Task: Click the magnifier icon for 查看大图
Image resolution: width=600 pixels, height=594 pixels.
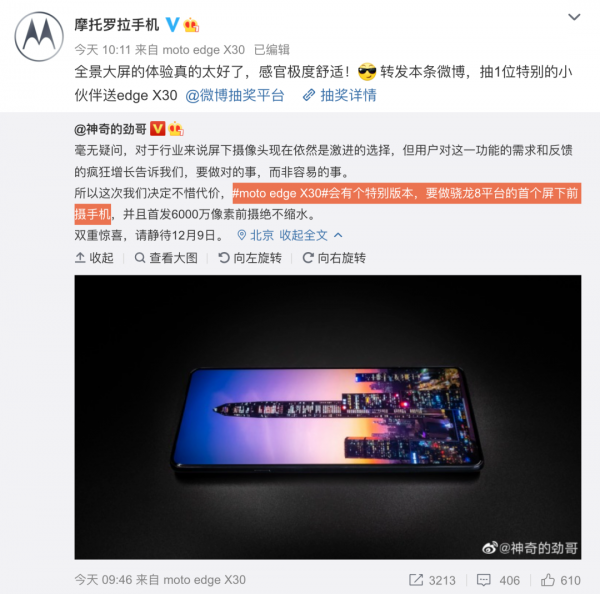Action: coord(140,258)
